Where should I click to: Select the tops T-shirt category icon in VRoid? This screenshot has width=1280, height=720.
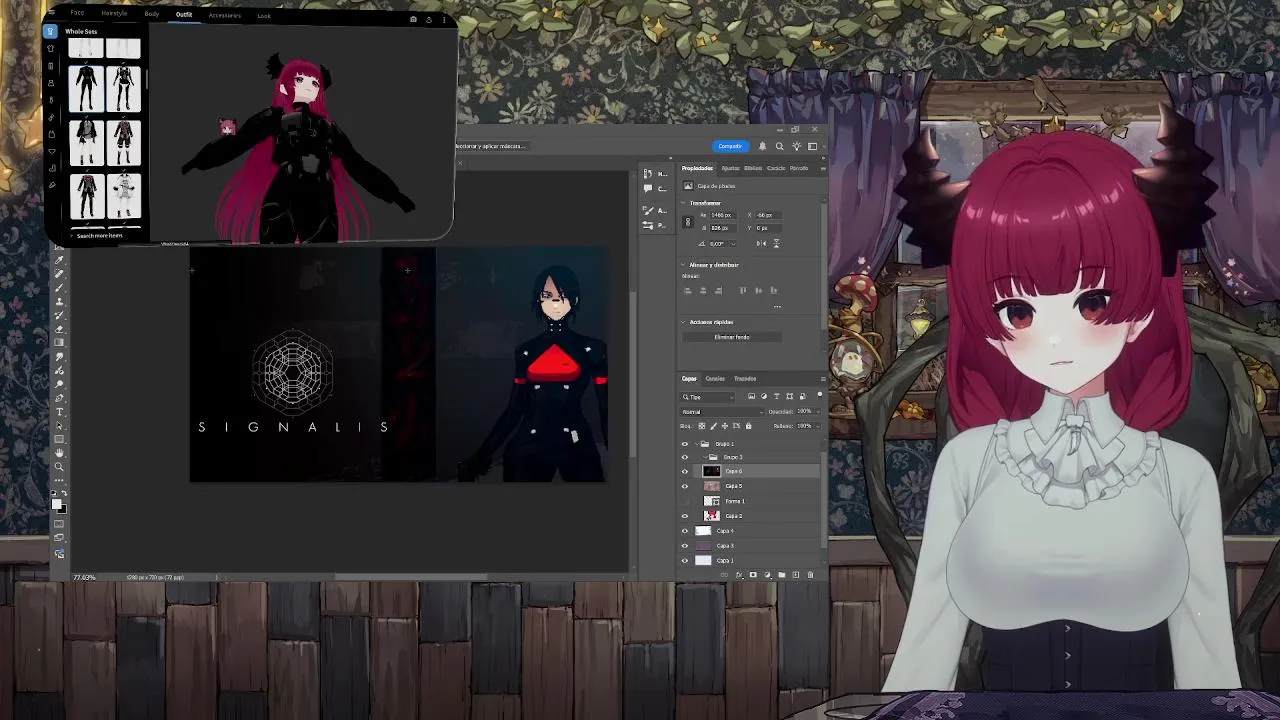50,48
